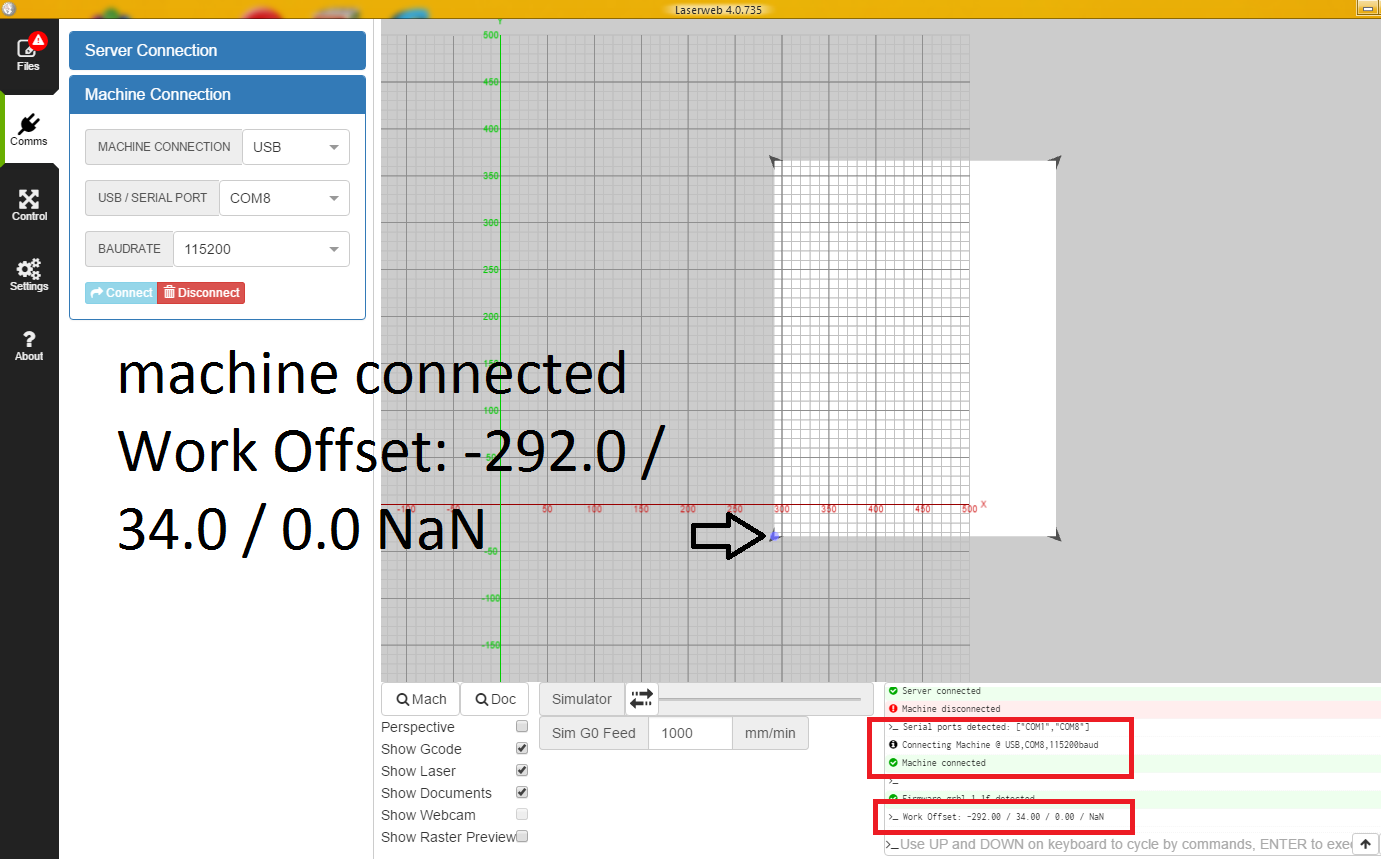Open the Baudrate 115200 dropdown
The image size is (1381, 859).
pos(261,249)
